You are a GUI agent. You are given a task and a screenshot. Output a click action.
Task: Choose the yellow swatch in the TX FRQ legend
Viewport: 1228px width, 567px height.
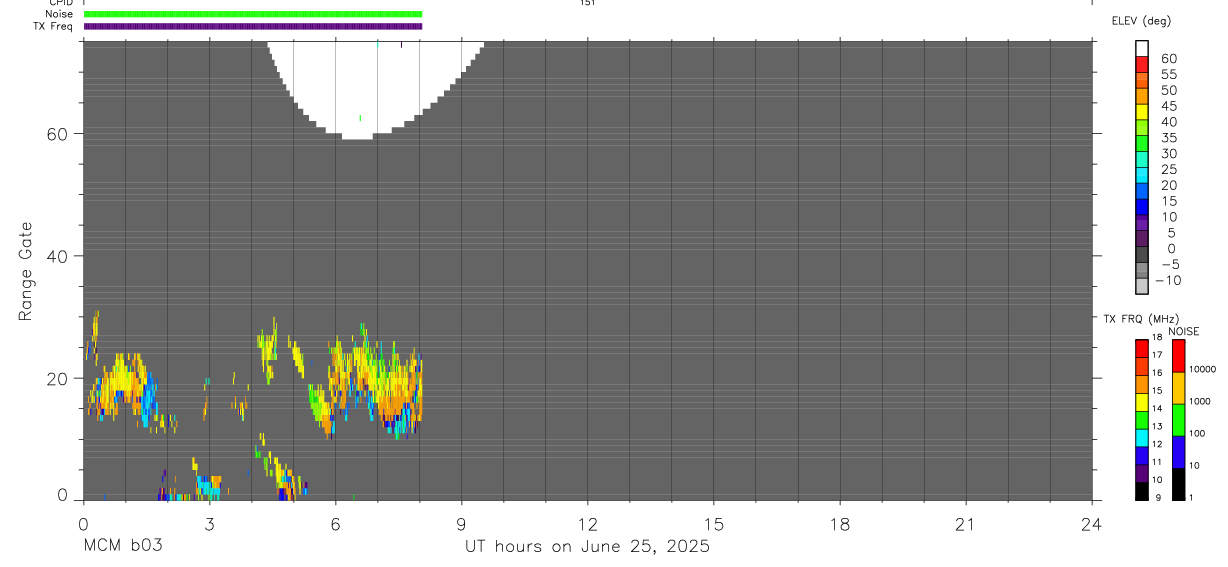pos(1141,402)
